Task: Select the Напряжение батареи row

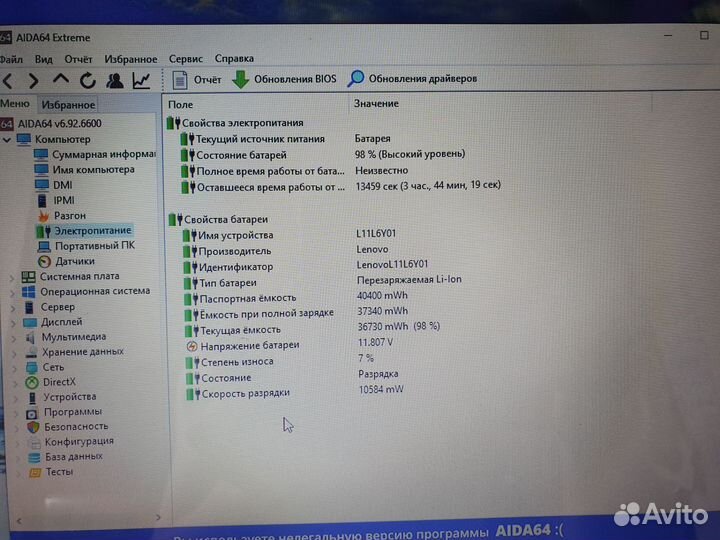Action: (290, 345)
